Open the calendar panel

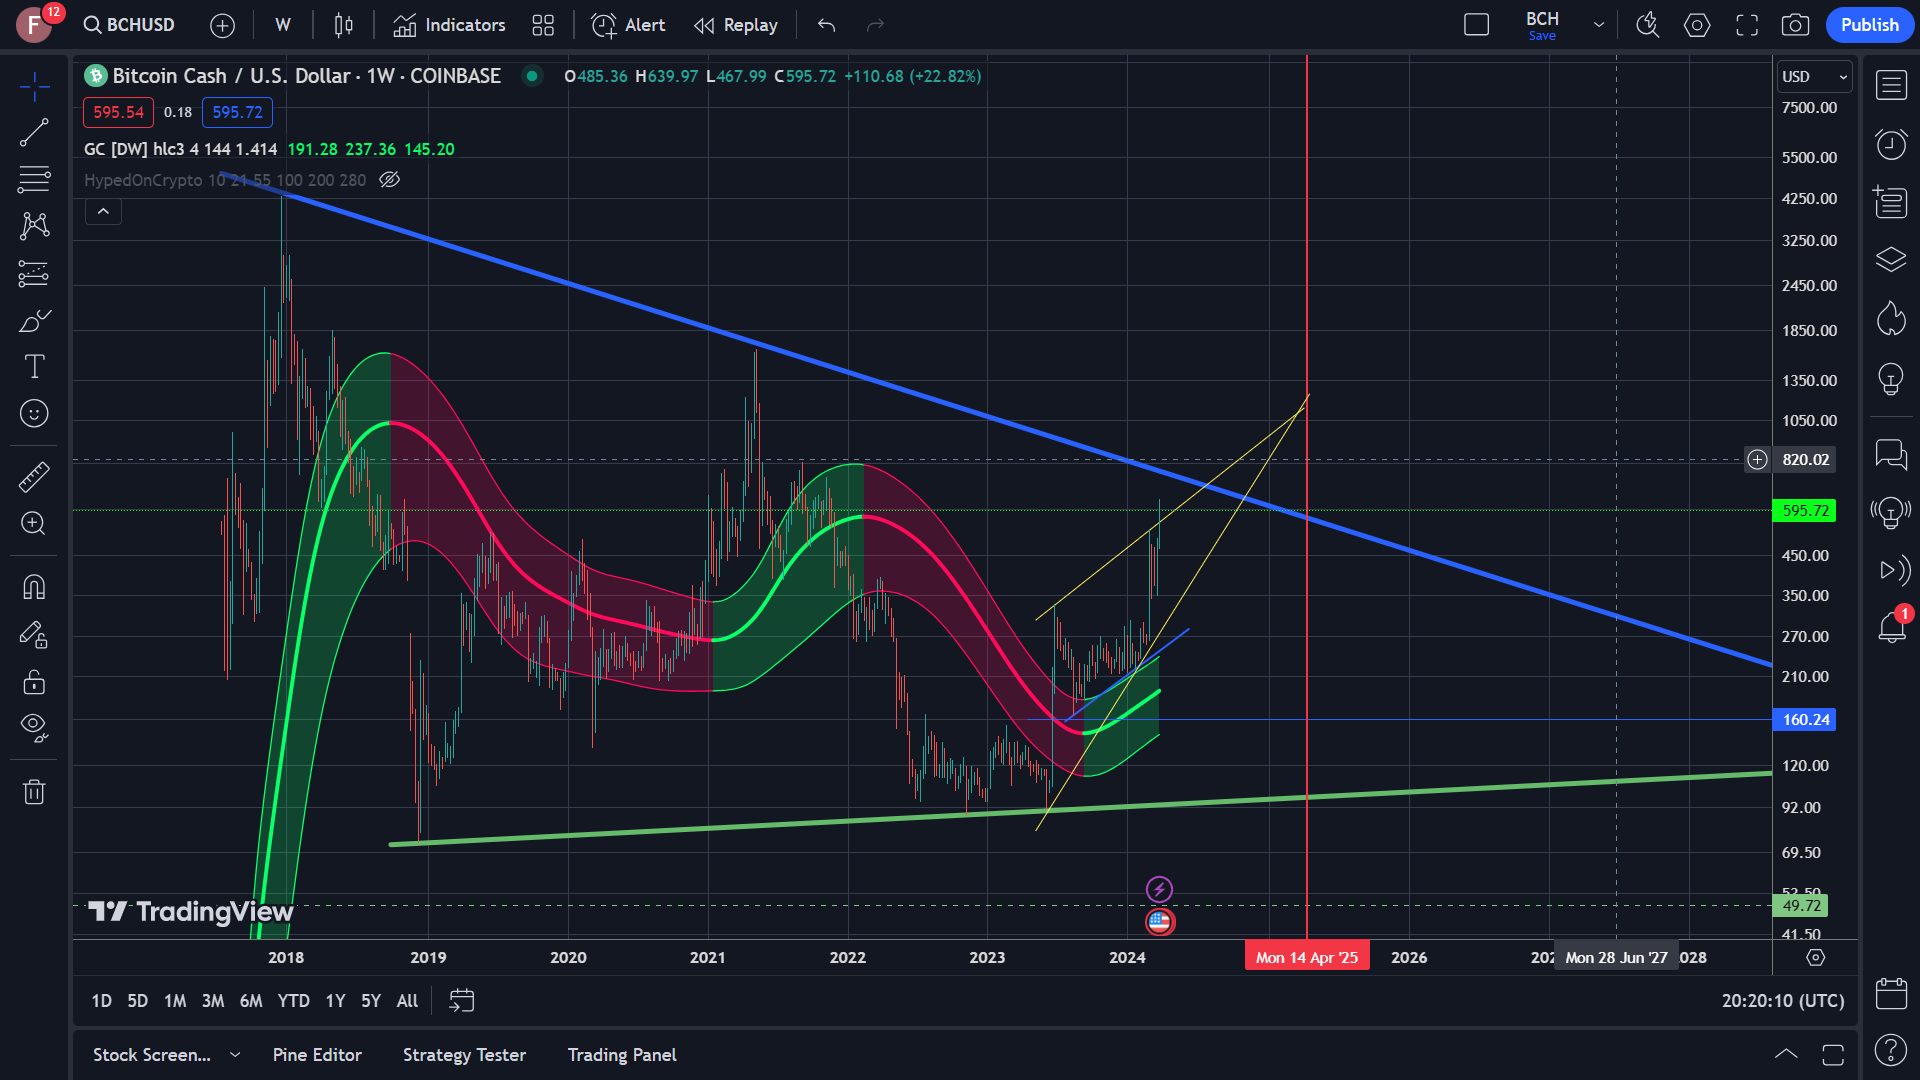coord(1891,993)
